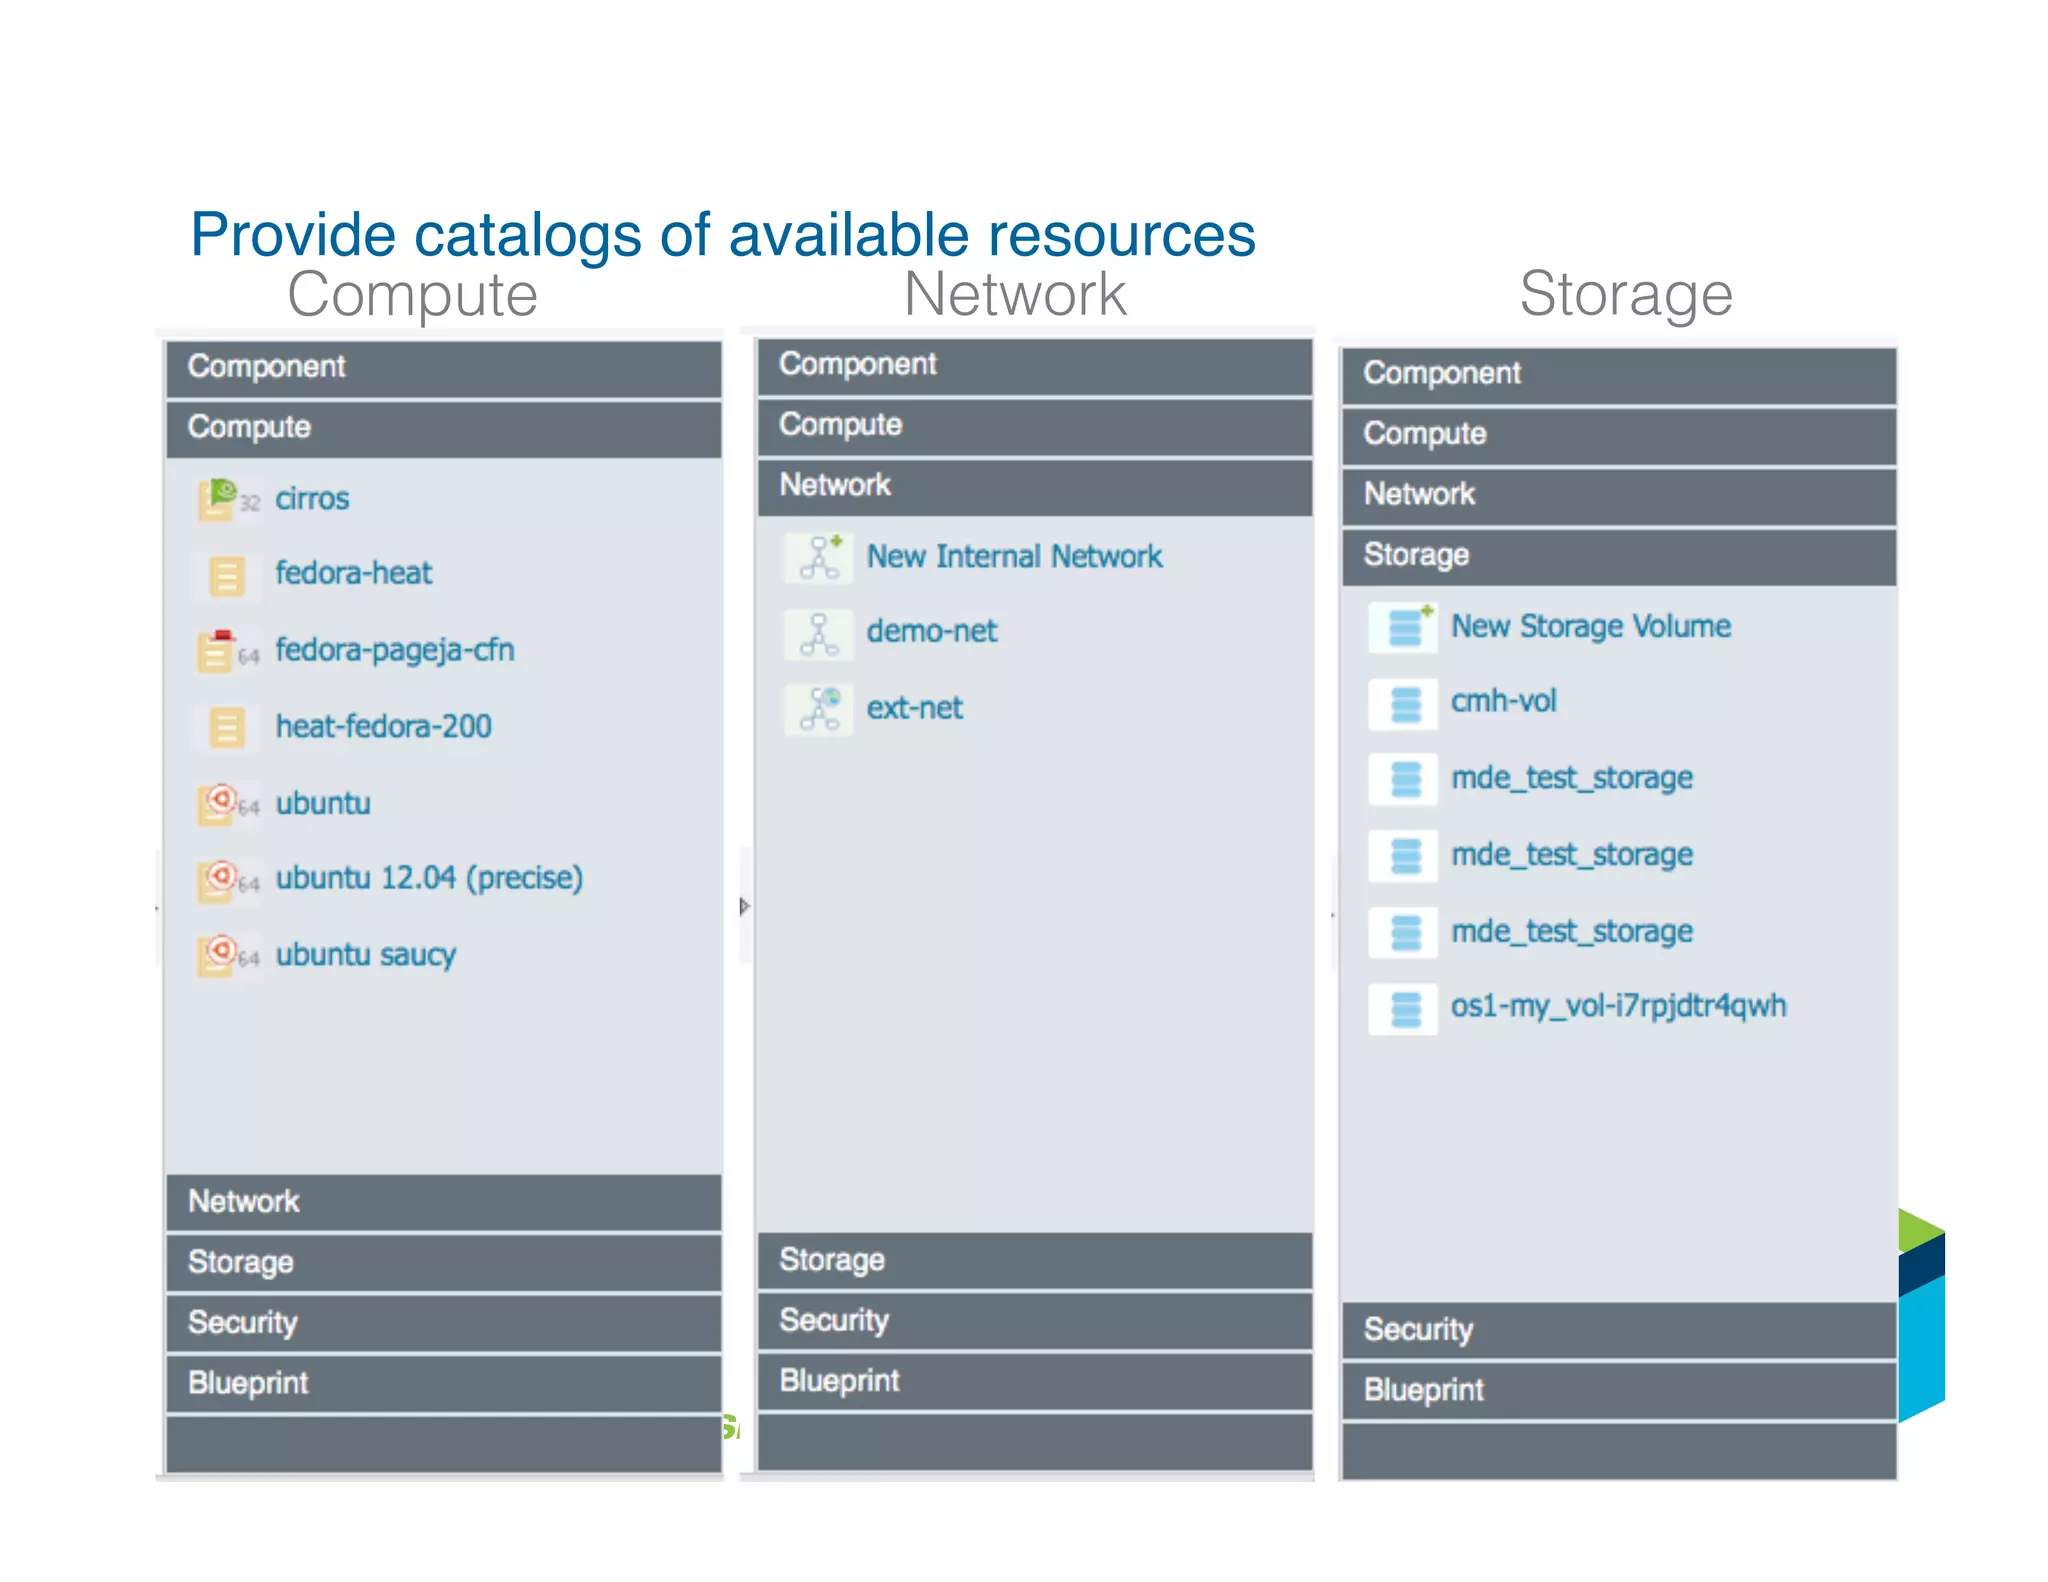Screen dimensions: 2048x1582
Task: Click the demo-net network icon
Action: (x=819, y=634)
